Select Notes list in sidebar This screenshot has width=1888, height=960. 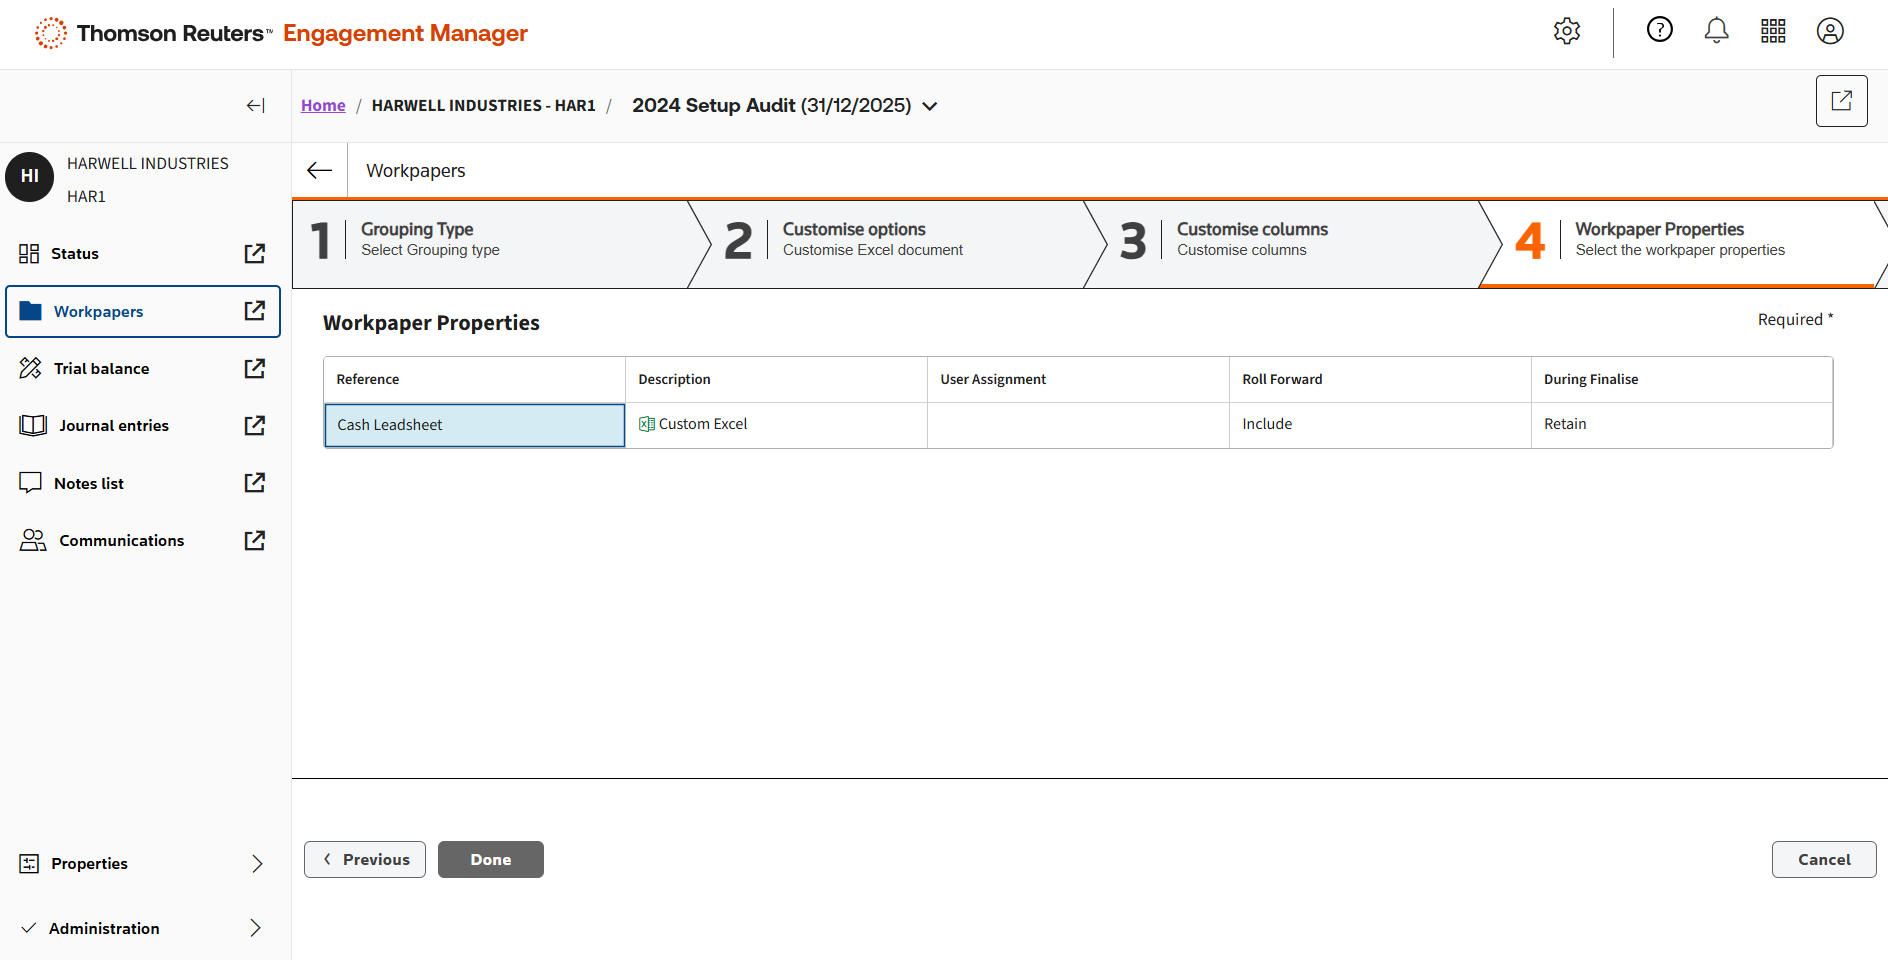89,483
